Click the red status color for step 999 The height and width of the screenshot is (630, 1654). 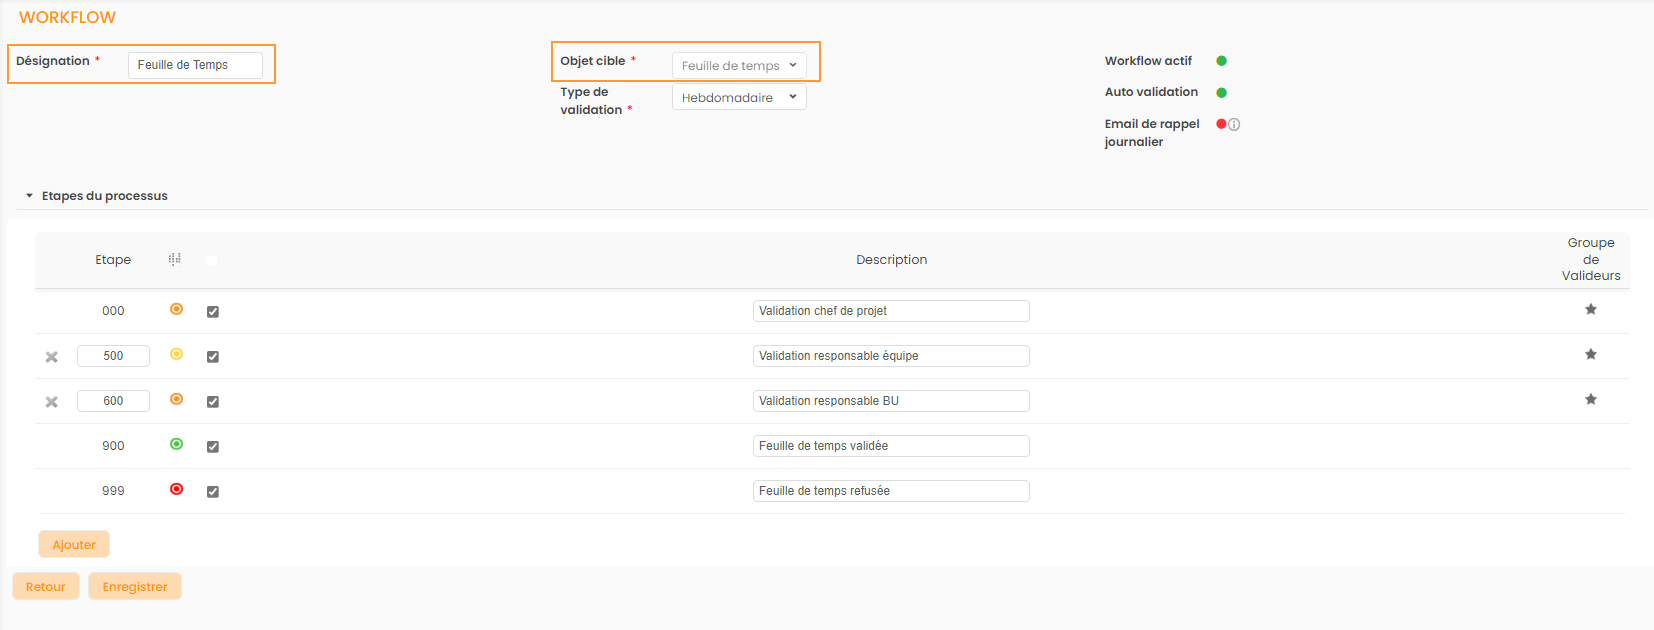[x=177, y=489]
